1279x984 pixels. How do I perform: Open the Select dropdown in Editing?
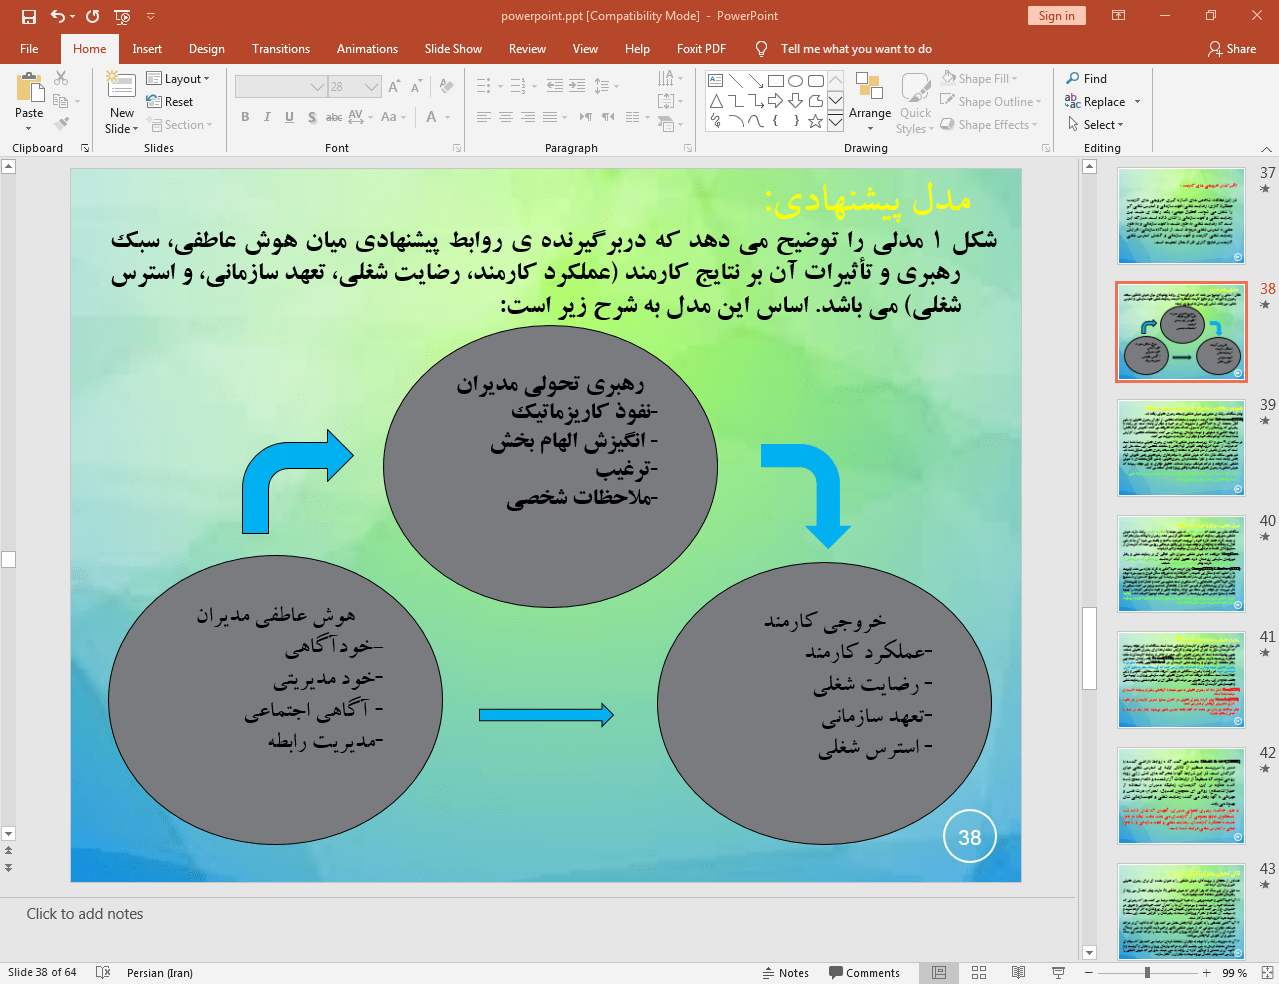pos(1096,124)
